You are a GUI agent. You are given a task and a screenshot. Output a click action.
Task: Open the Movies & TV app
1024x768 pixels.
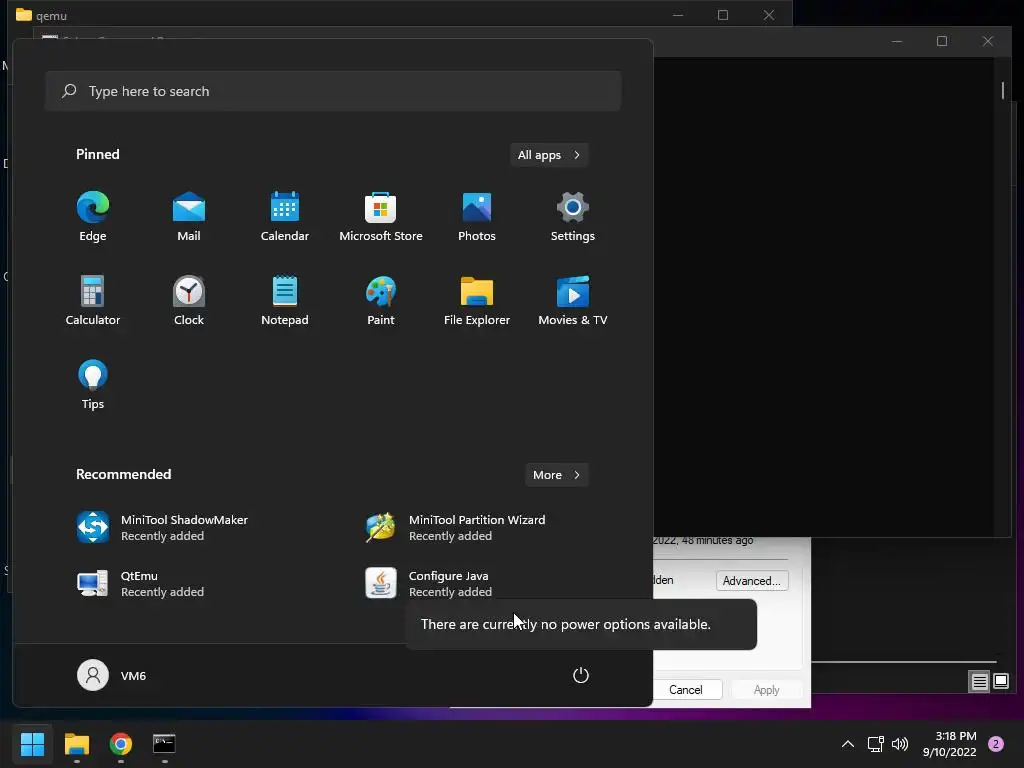573,300
